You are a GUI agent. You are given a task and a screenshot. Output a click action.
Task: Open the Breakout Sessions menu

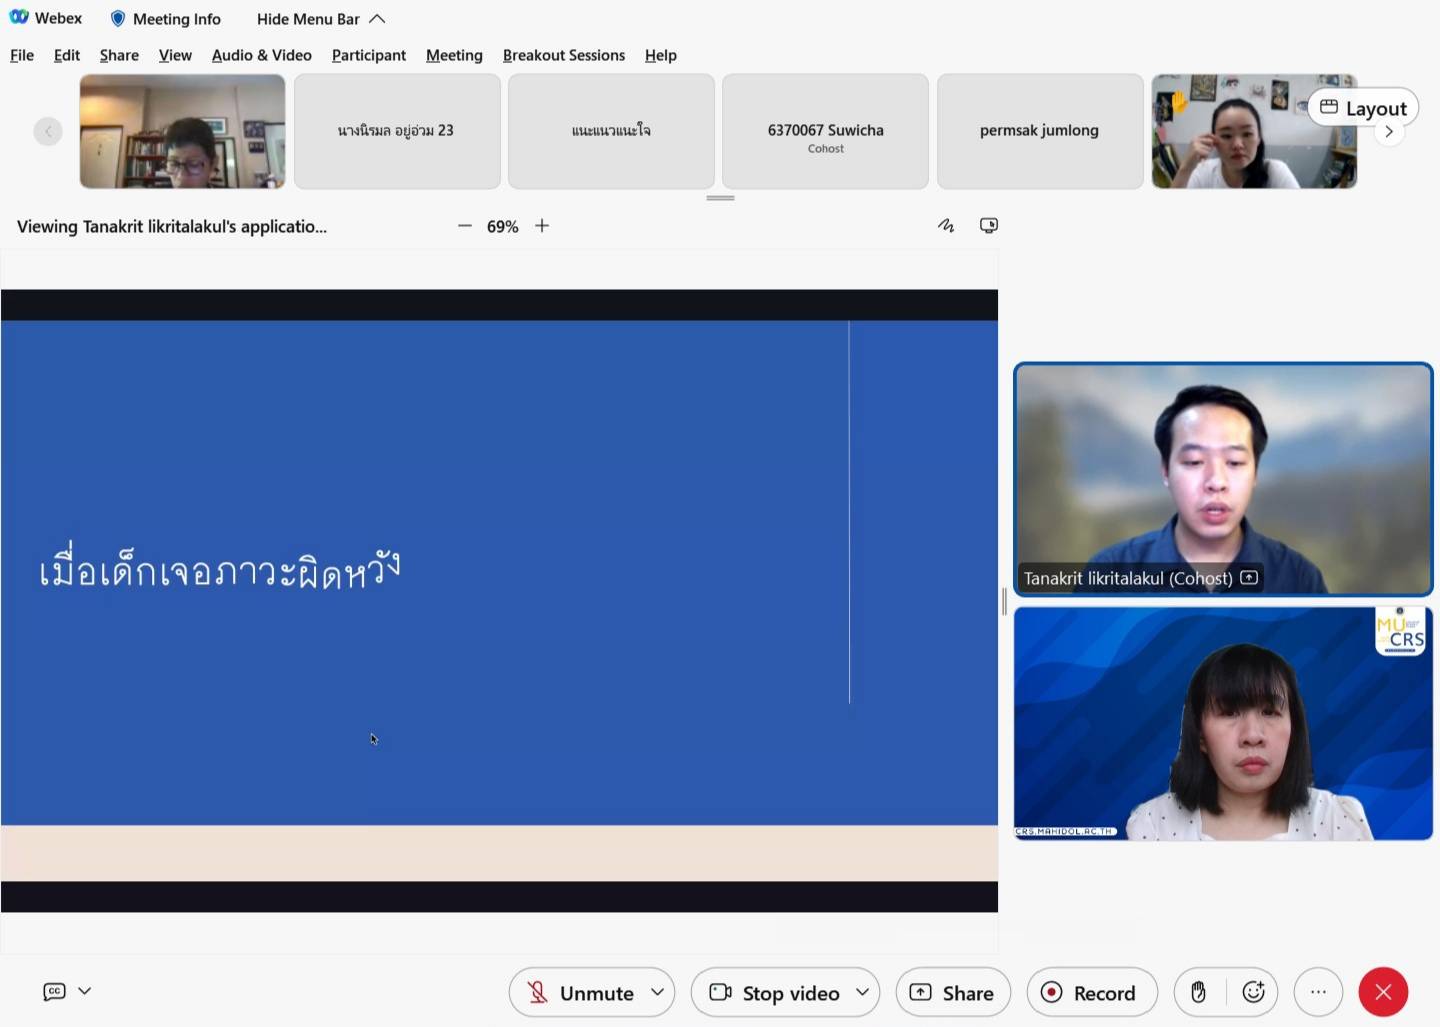(563, 55)
